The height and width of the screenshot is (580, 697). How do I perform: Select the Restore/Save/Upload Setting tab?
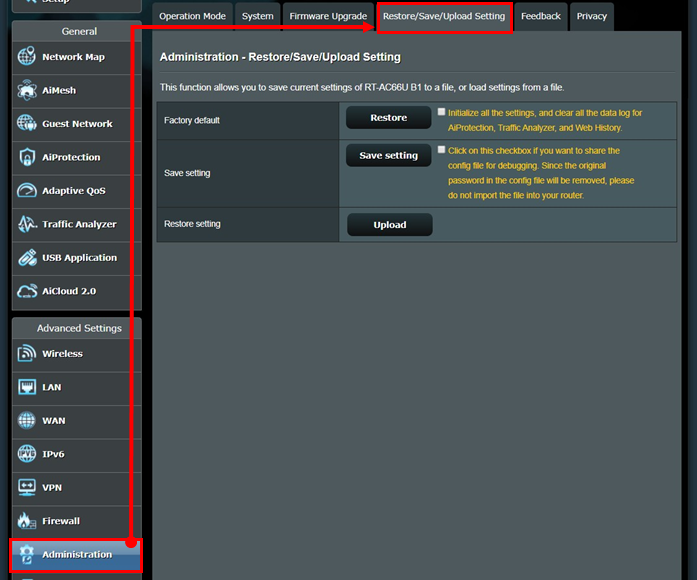click(444, 16)
